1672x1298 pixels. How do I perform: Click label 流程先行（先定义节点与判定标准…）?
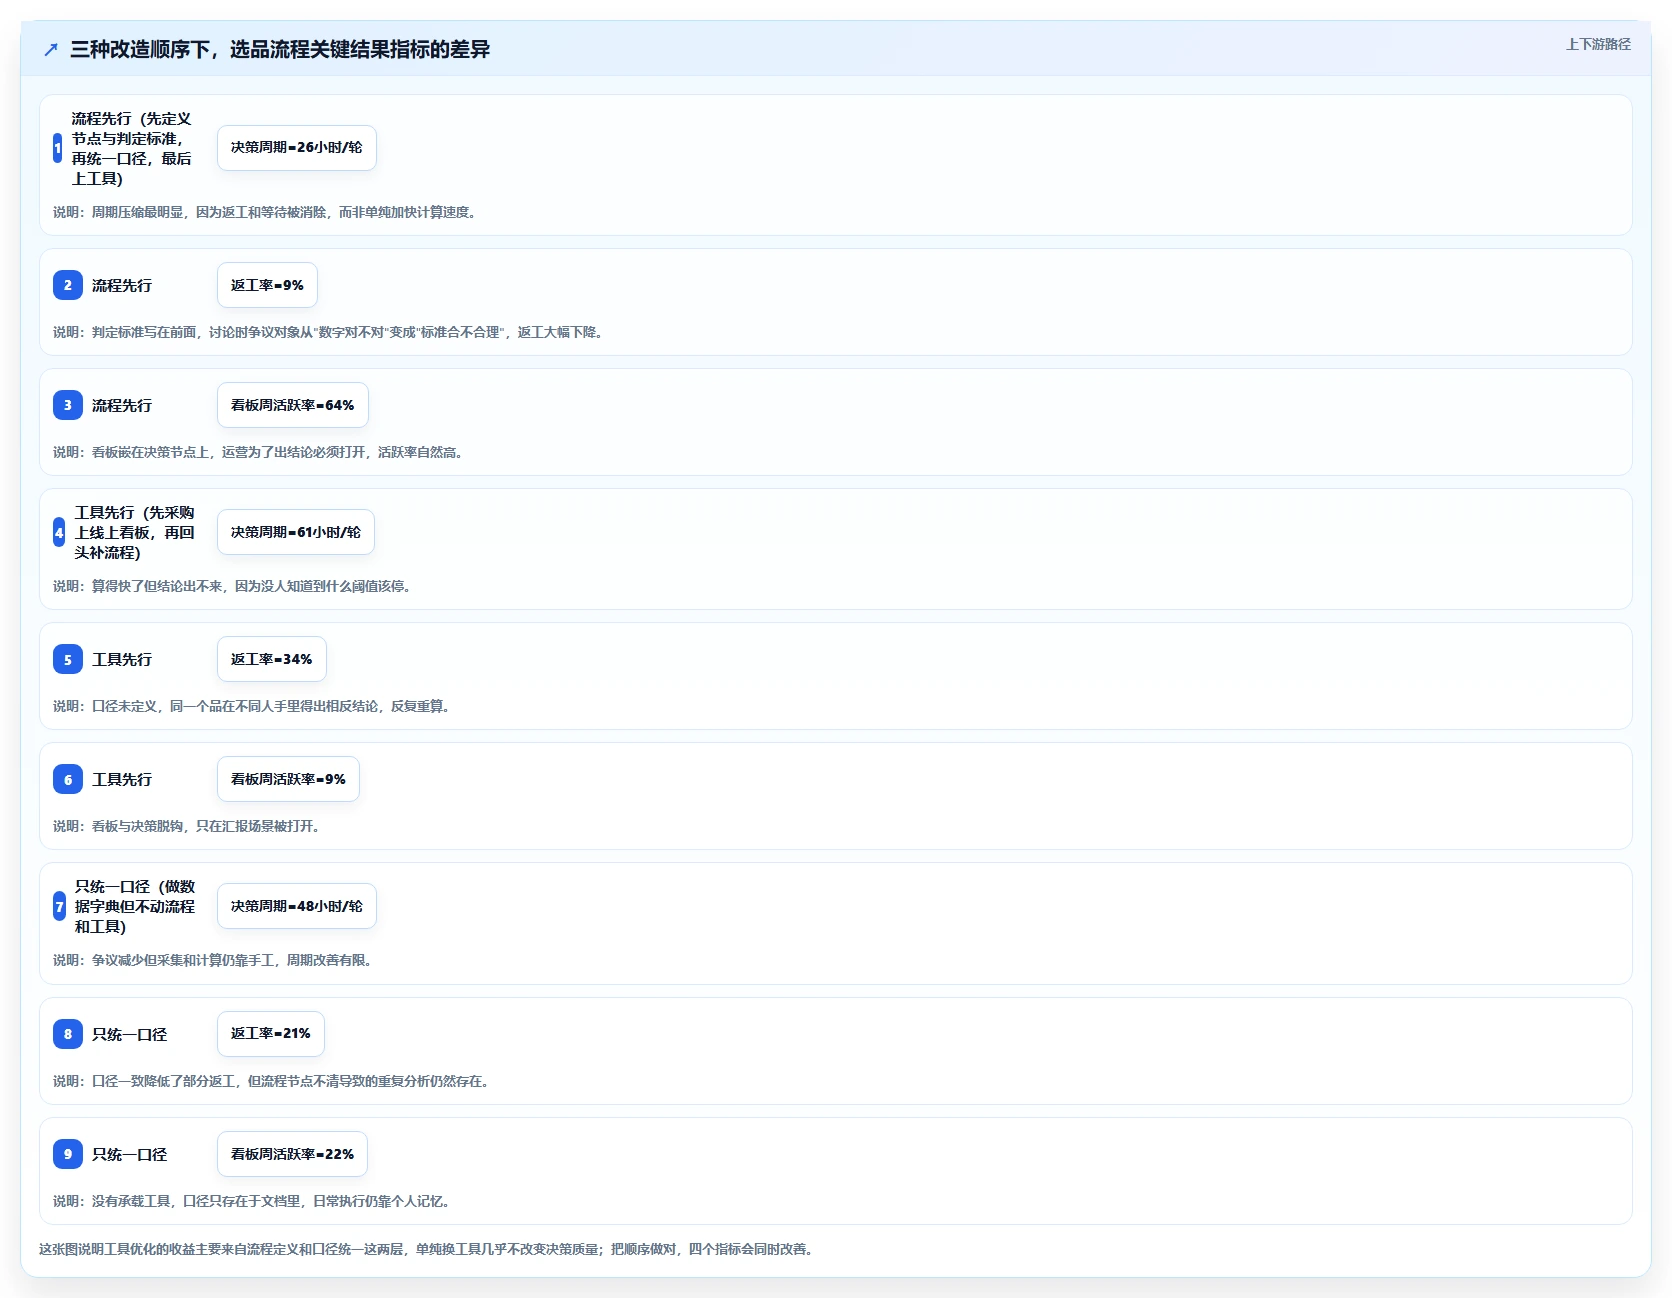[132, 148]
